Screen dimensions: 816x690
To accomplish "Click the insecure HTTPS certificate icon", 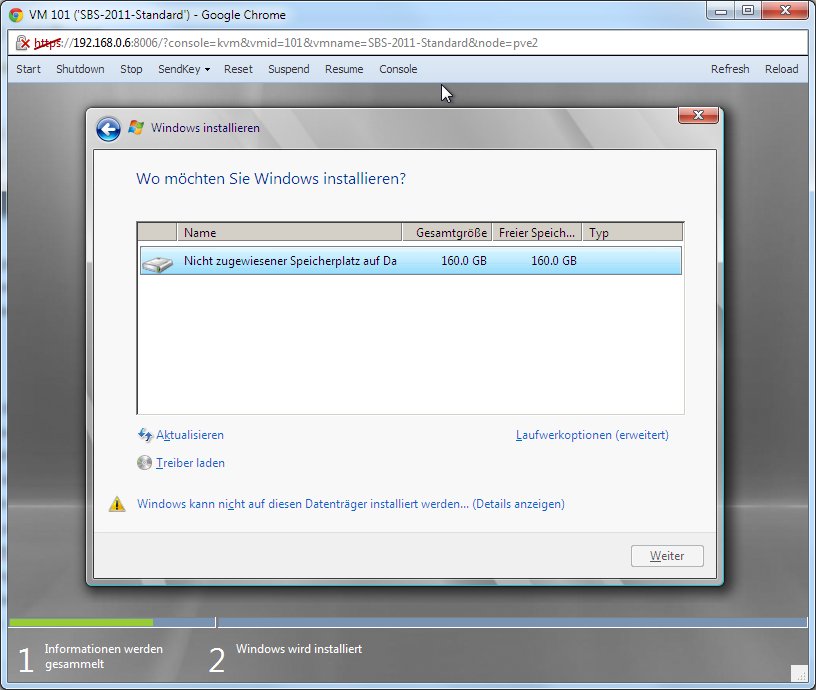I will [x=23, y=44].
